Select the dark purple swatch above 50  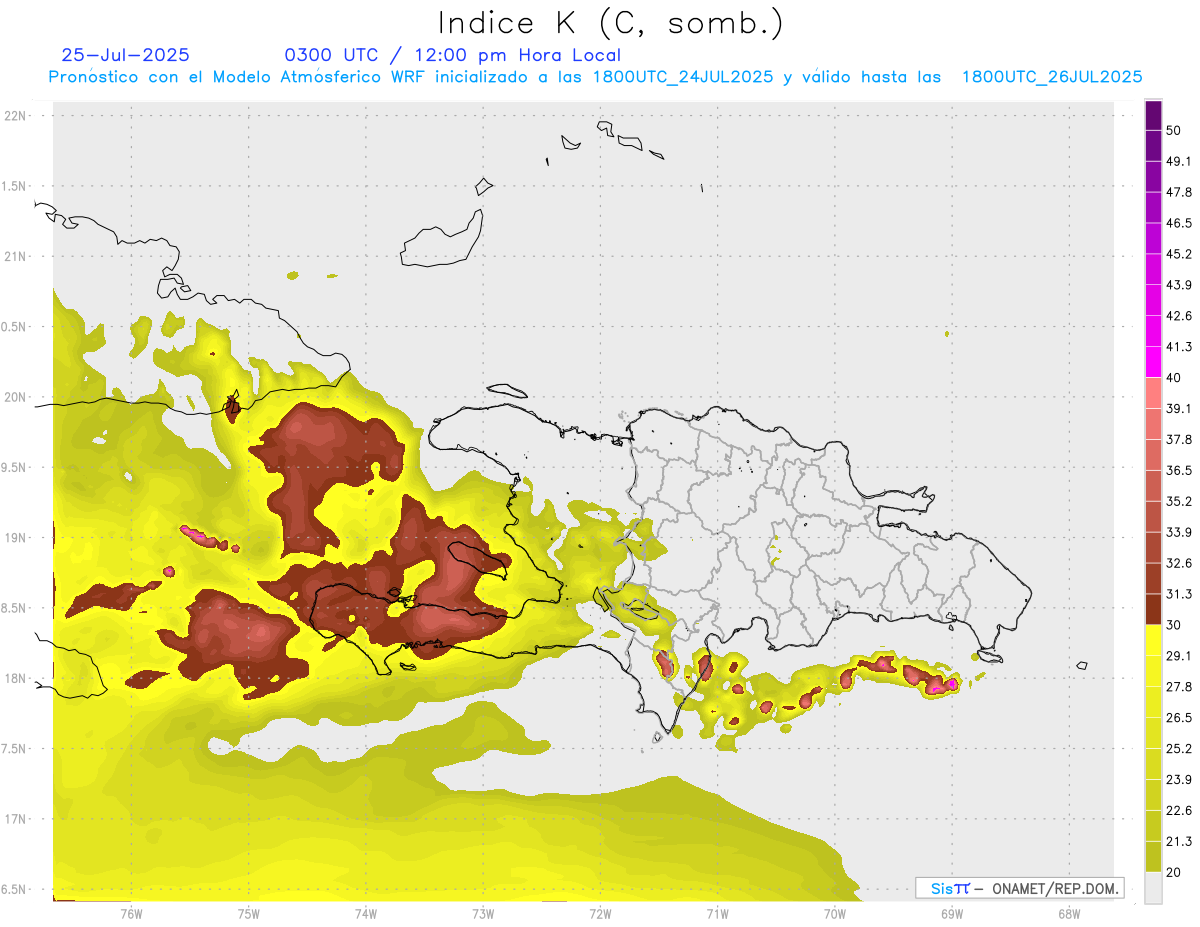coord(1153,115)
